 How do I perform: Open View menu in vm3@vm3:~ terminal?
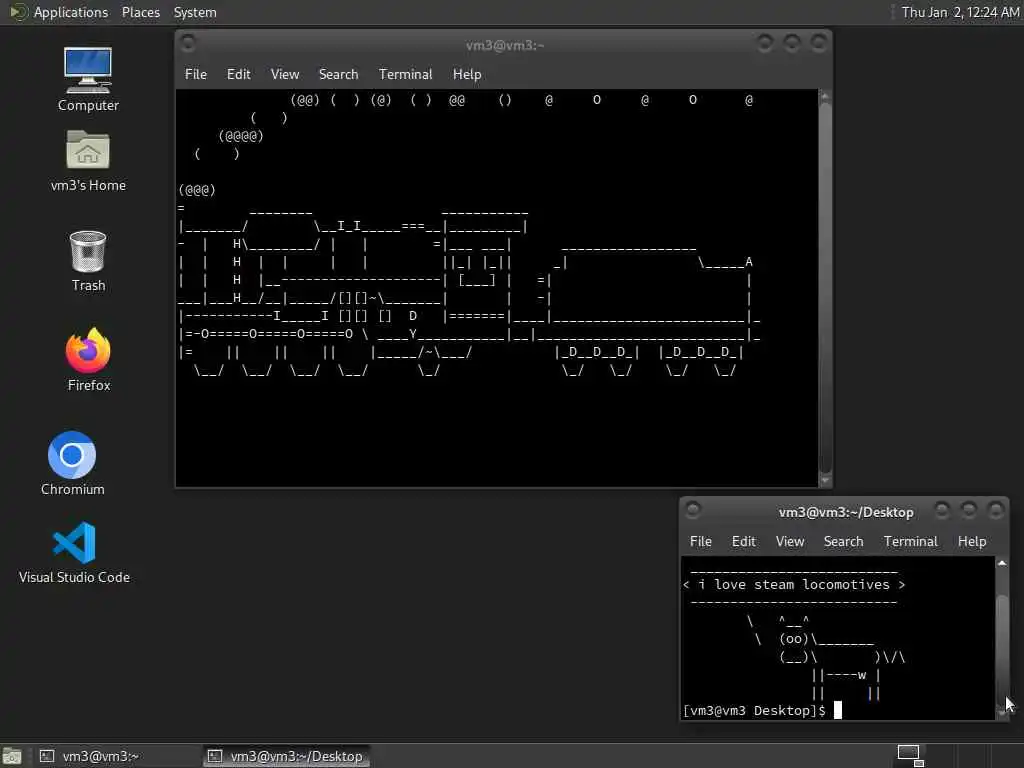pos(285,74)
